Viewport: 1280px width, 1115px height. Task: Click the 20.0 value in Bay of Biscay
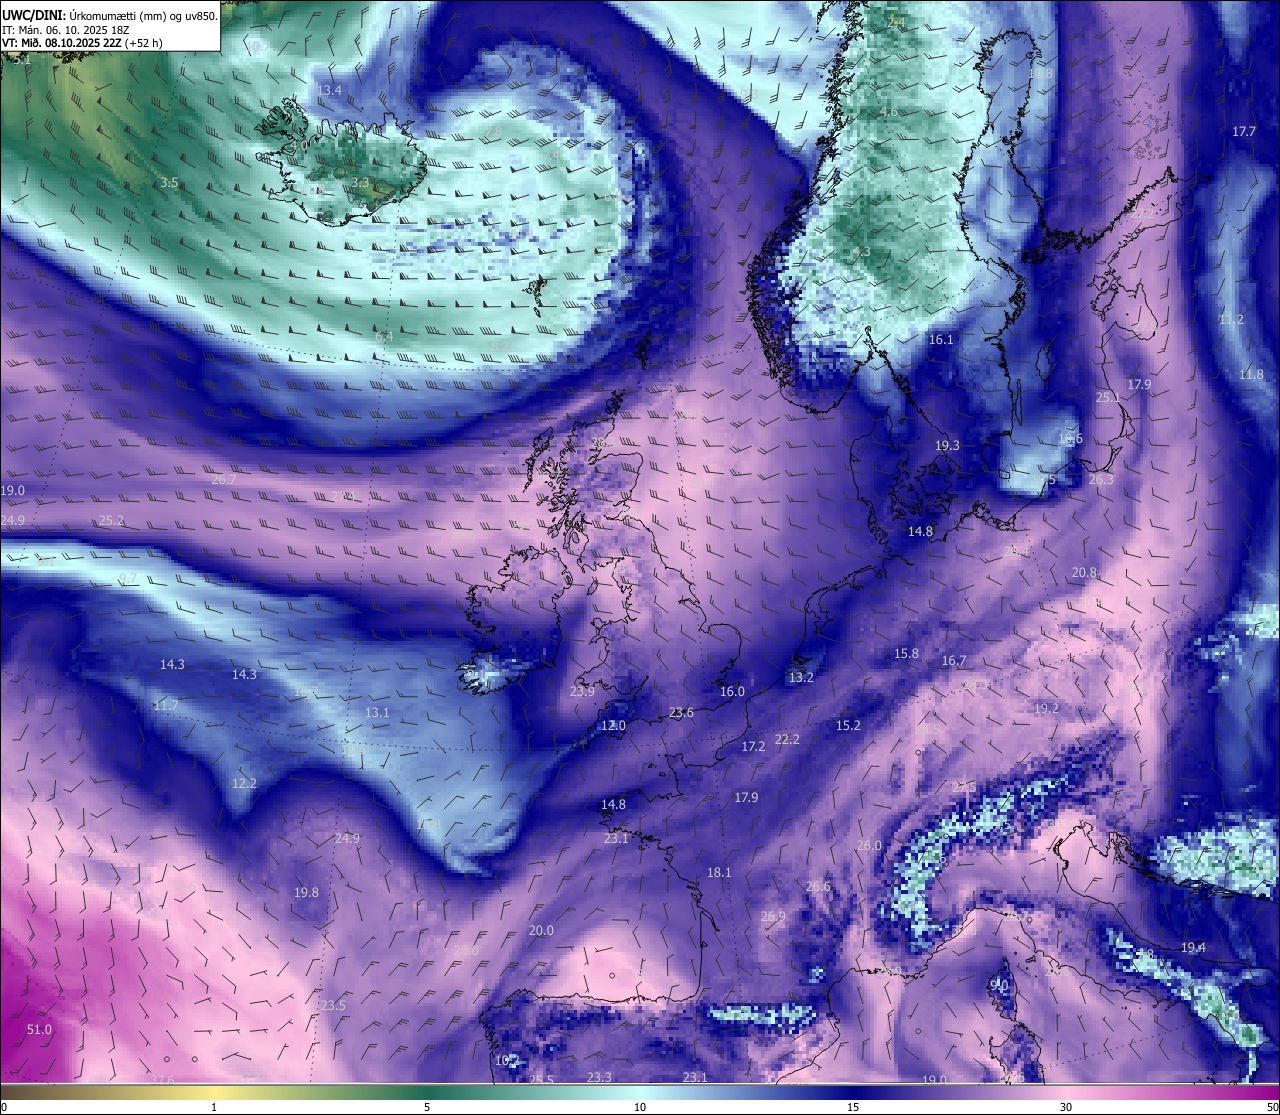point(541,931)
